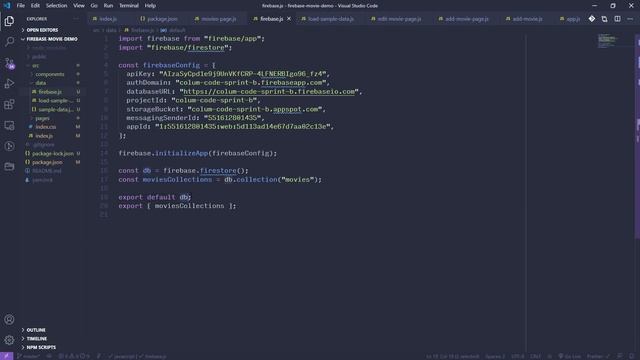Click the cursor position status bar item
The width and height of the screenshot is (640, 360).
point(452,356)
